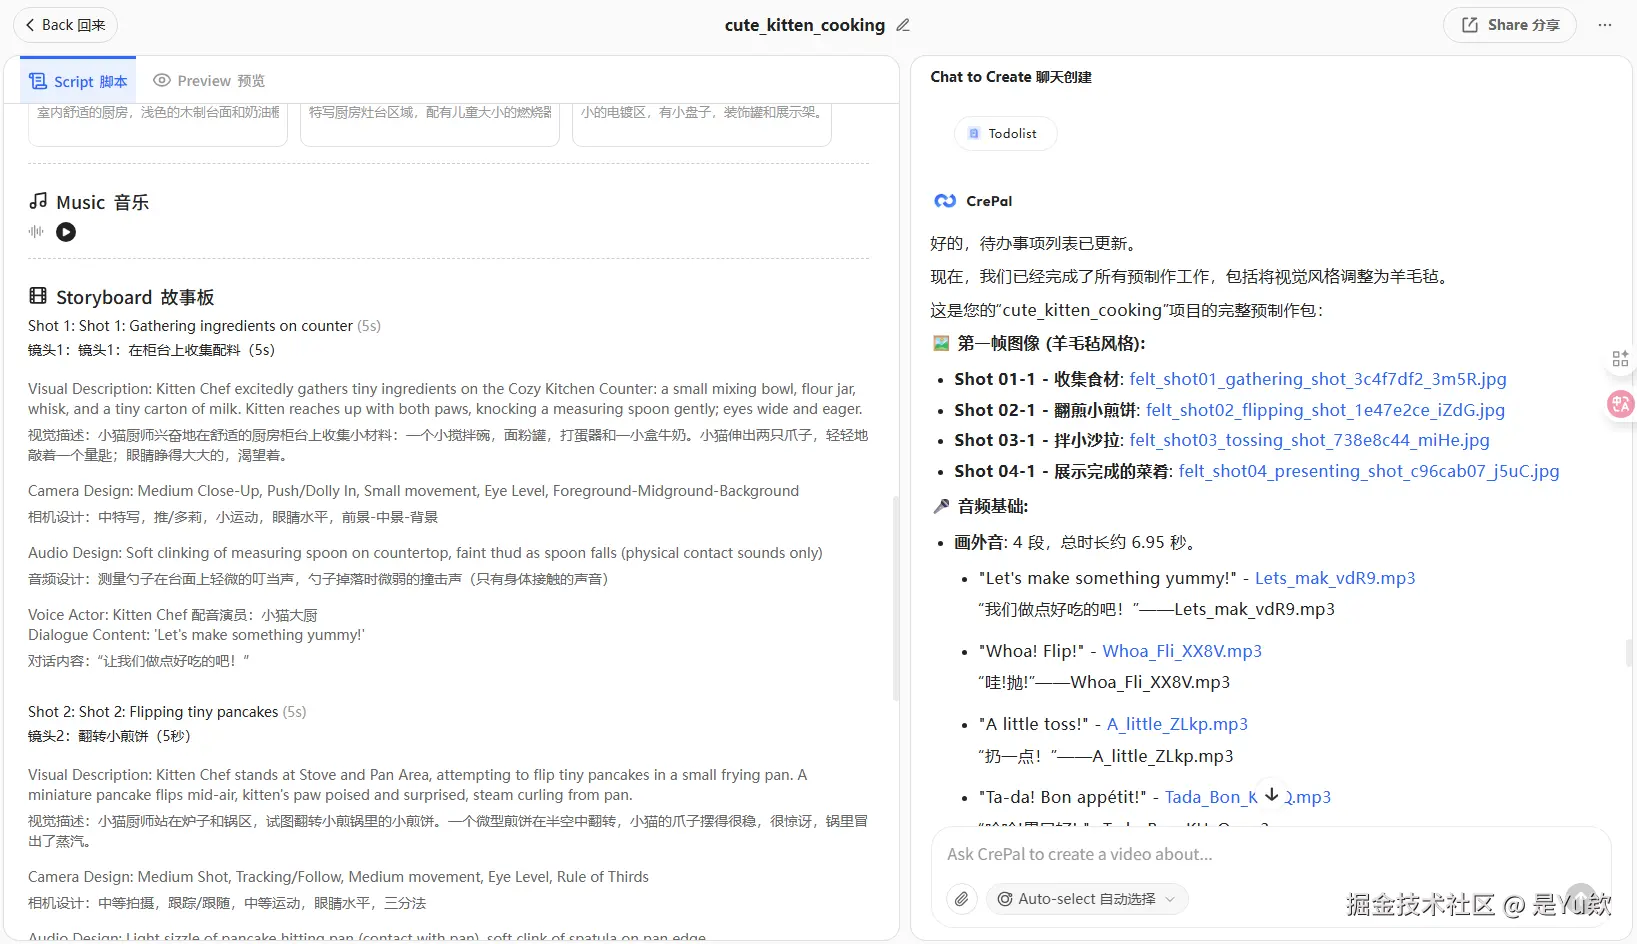The image size is (1637, 944).
Task: Open felt_shot03_tossing_shot_738e8c44_miHe.jpg link
Action: (x=1309, y=440)
